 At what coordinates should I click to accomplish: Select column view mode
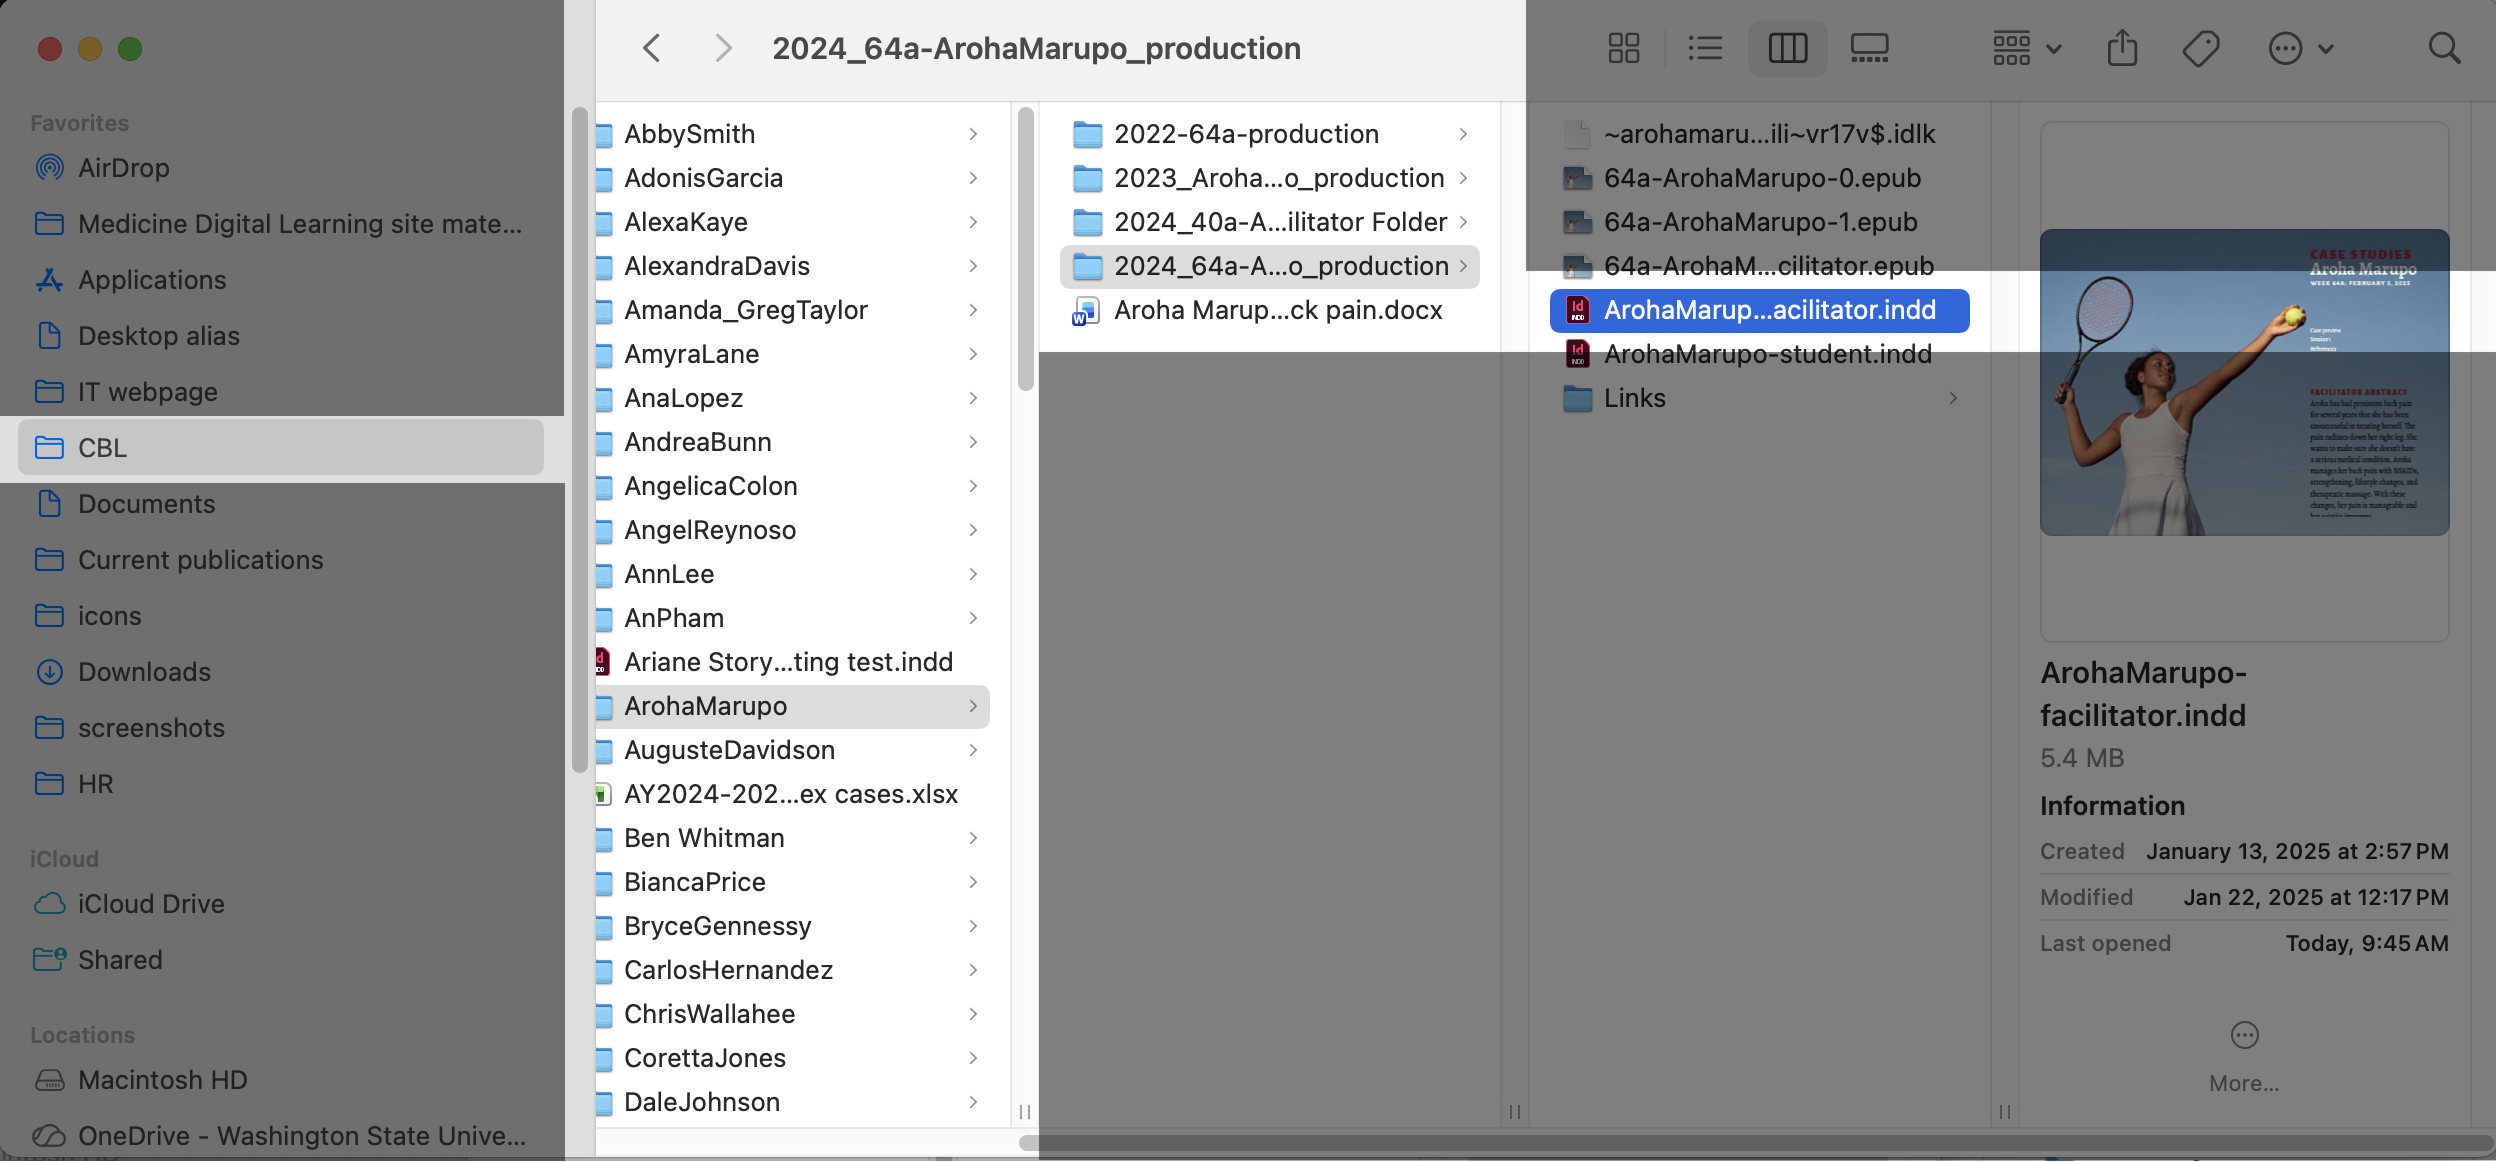(x=1787, y=48)
